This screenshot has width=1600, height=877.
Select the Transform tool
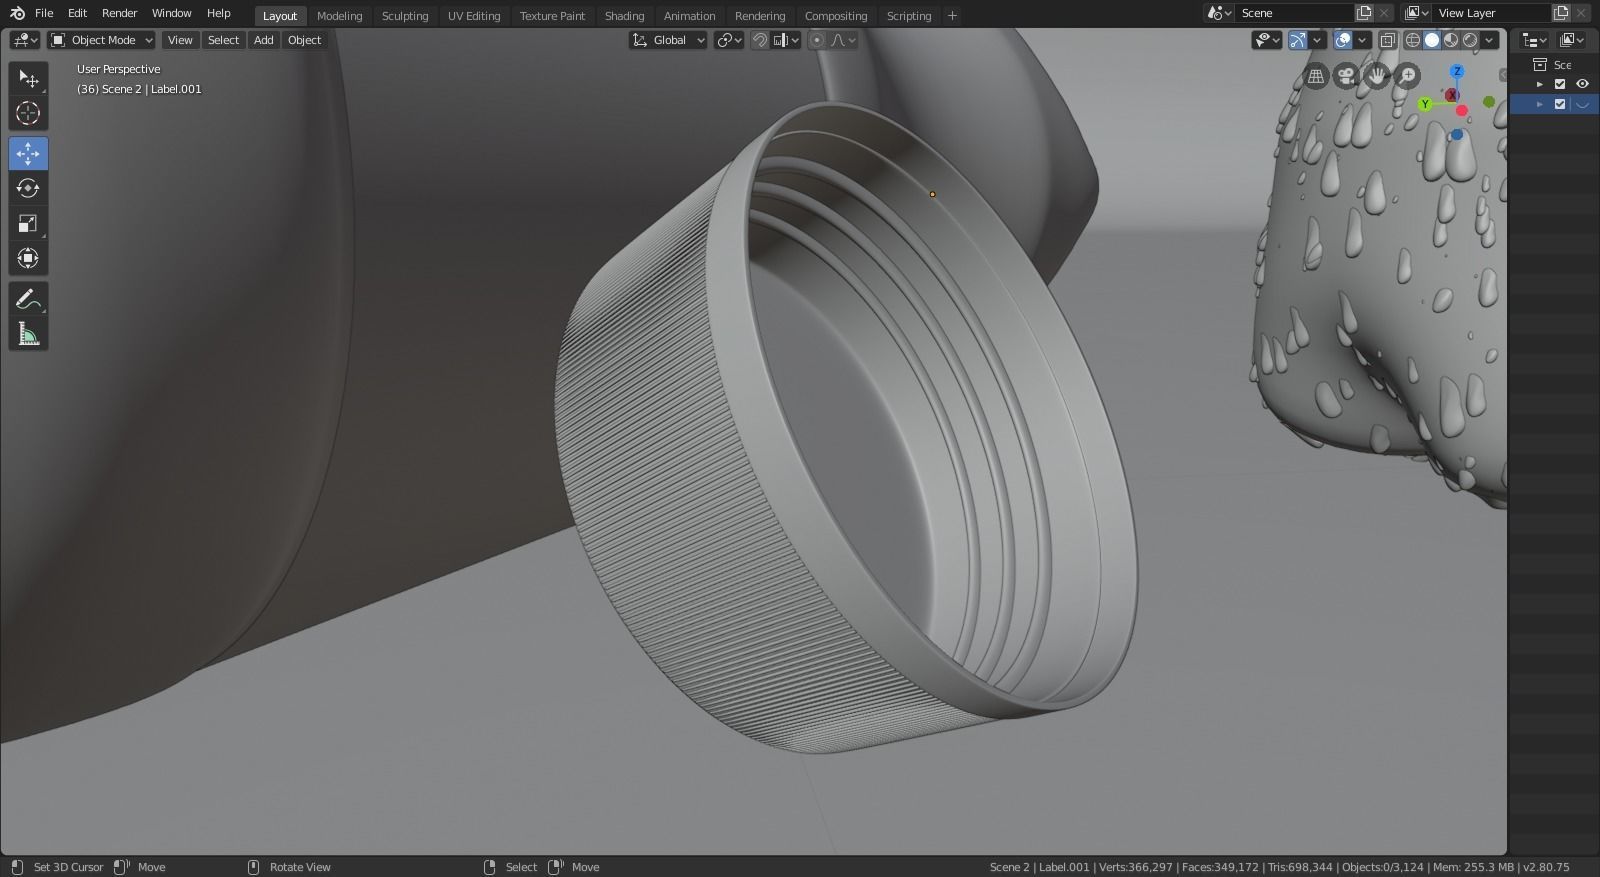[28, 258]
